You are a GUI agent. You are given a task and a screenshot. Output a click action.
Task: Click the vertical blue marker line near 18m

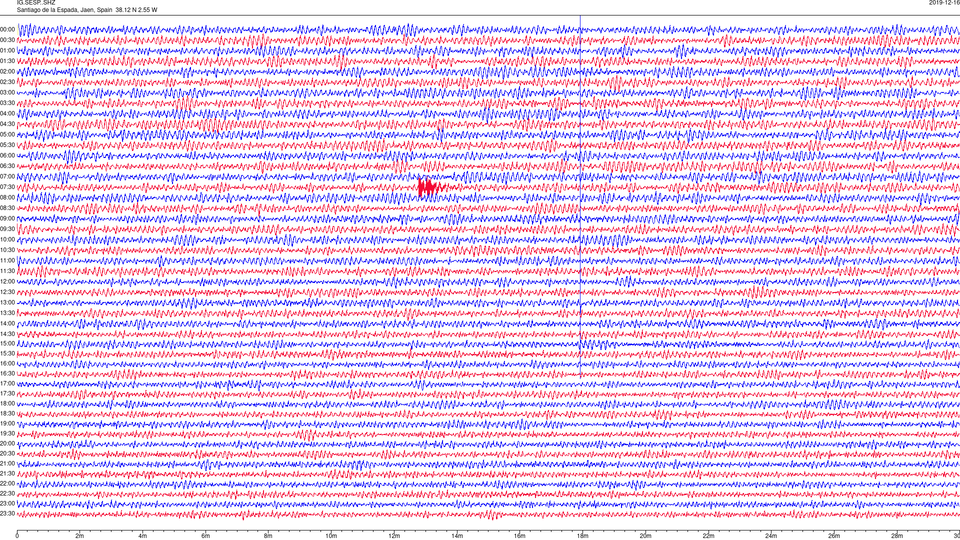[x=580, y=196]
